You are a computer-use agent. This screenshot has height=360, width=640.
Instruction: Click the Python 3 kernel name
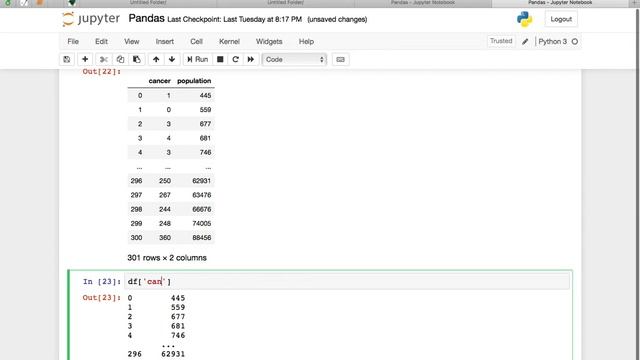pyautogui.click(x=553, y=42)
